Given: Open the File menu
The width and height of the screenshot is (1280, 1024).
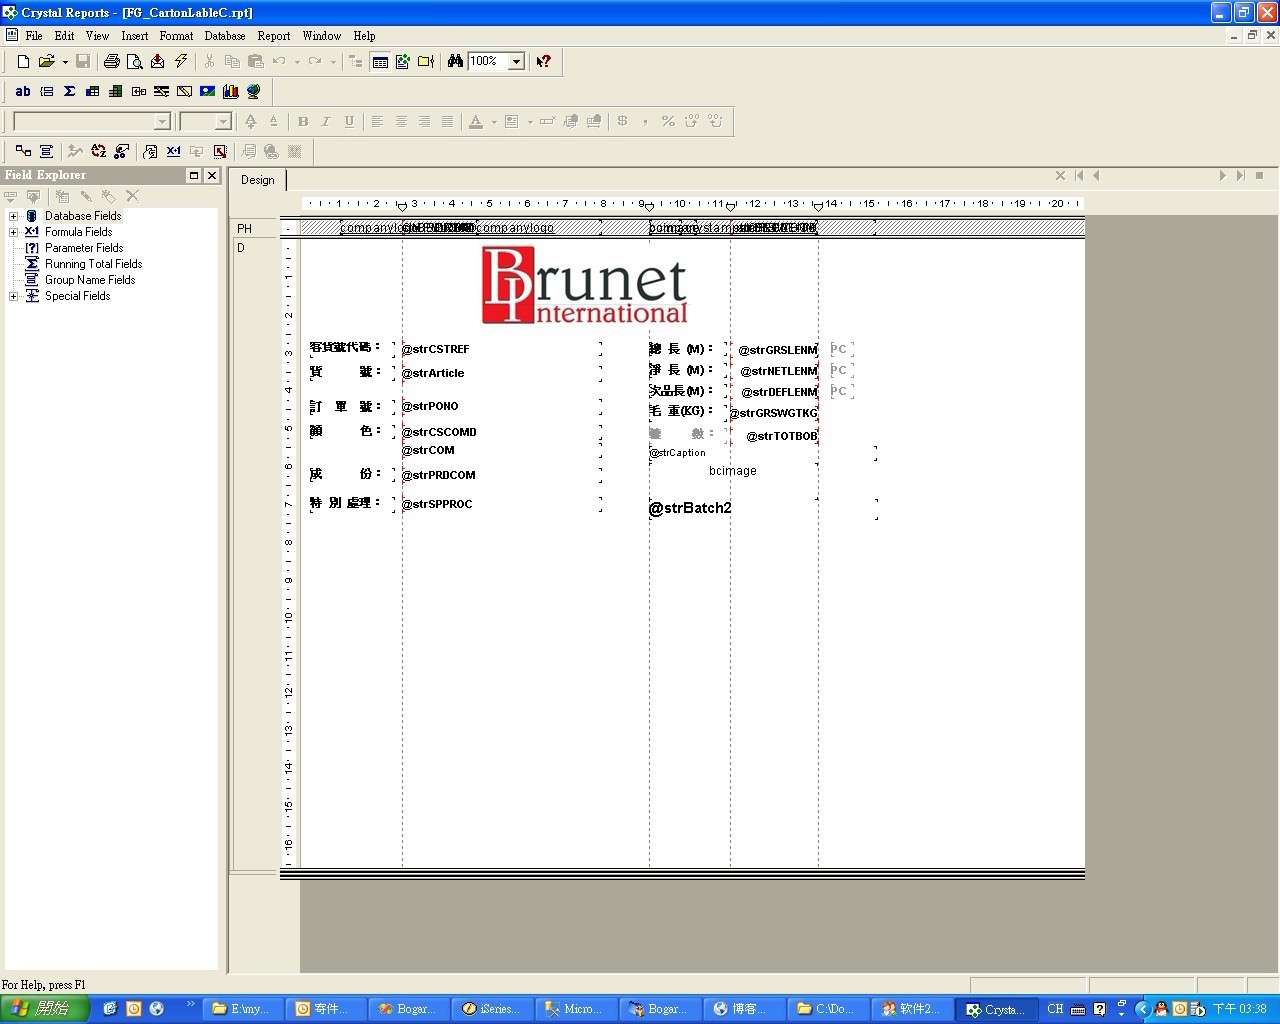Looking at the screenshot, I should point(34,35).
